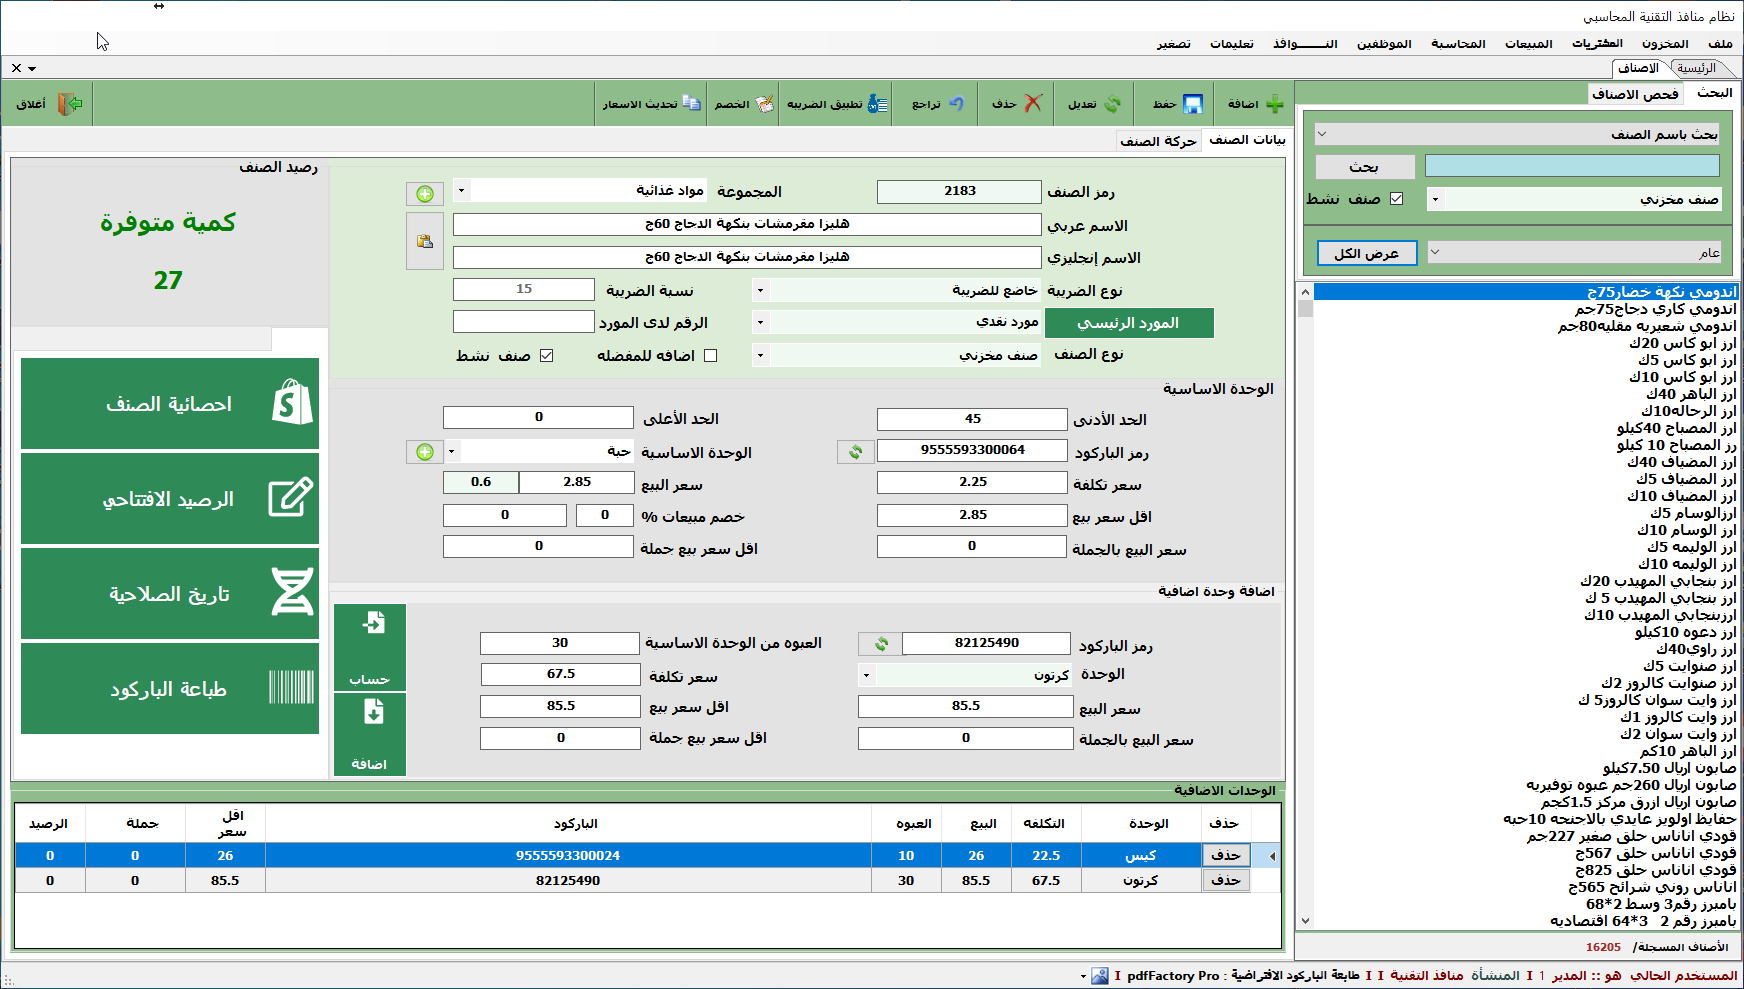Click the green plus icon next to group (المجموعة)
The image size is (1744, 989).
pyautogui.click(x=425, y=194)
